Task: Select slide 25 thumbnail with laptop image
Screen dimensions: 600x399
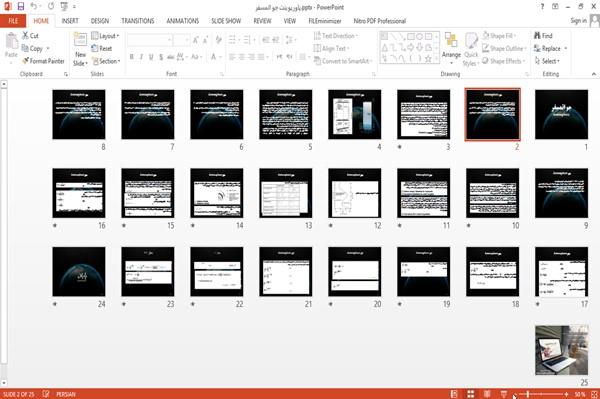Action: click(561, 350)
